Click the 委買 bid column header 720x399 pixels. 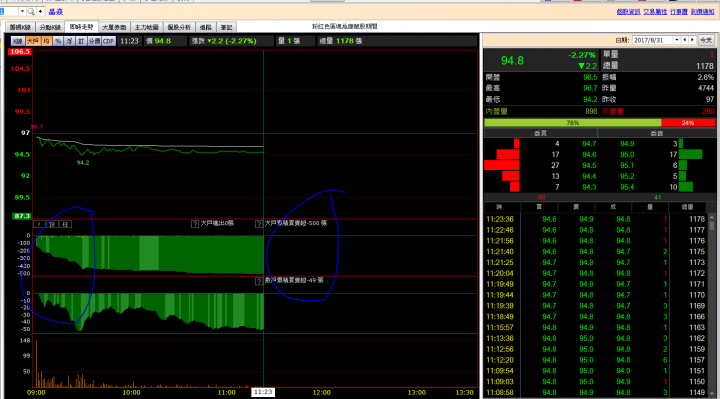point(540,133)
